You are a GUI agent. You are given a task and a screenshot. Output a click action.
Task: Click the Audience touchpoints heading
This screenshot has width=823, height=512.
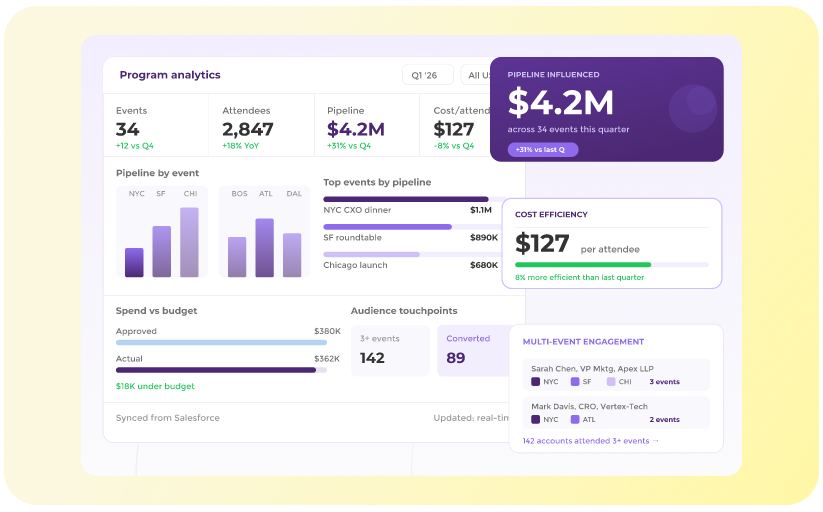(404, 311)
